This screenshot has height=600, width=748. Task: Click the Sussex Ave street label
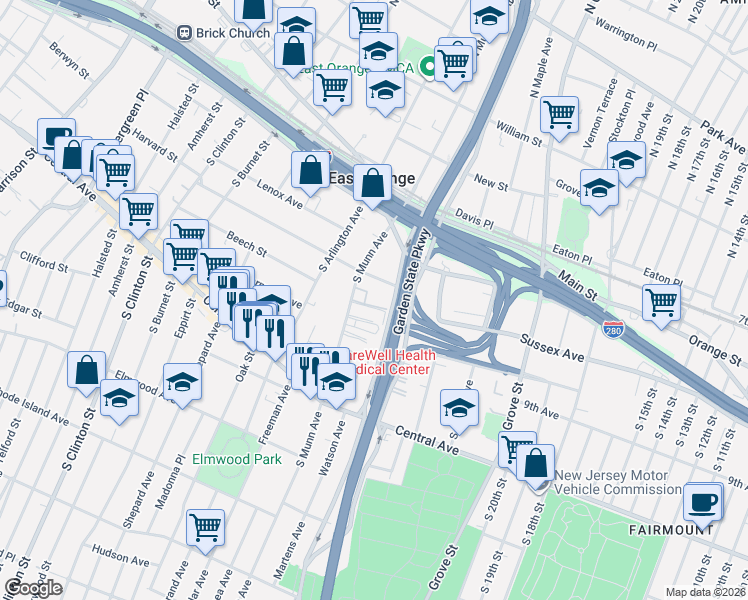552,348
